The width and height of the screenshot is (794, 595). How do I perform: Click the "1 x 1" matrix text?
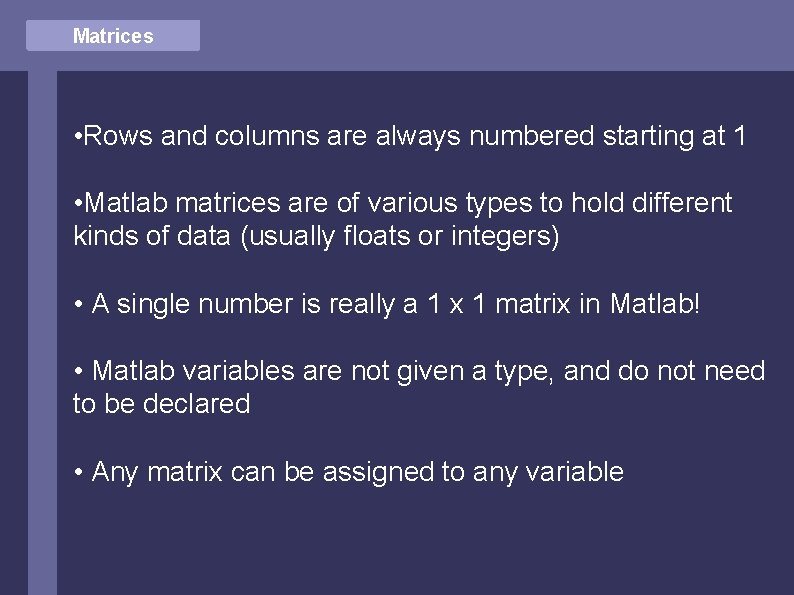454,304
